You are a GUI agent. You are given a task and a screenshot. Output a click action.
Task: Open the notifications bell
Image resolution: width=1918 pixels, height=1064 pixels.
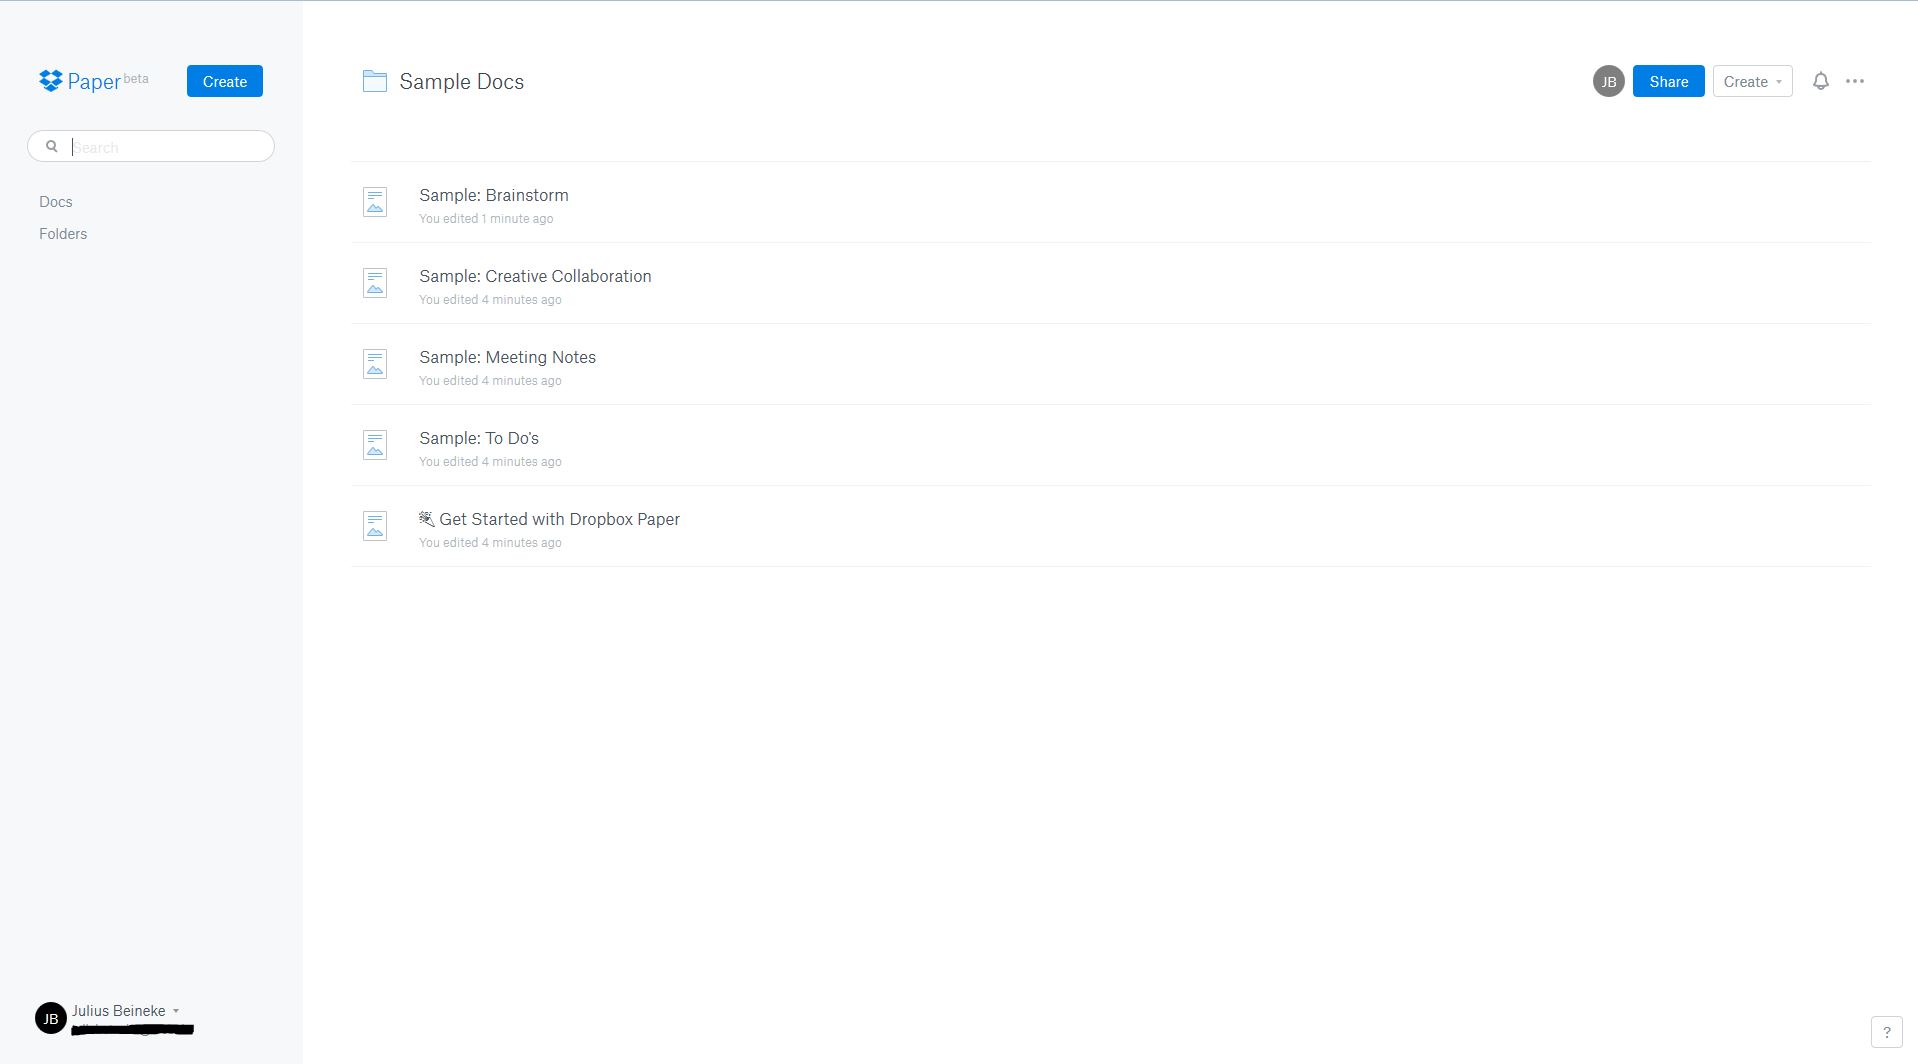(x=1821, y=81)
